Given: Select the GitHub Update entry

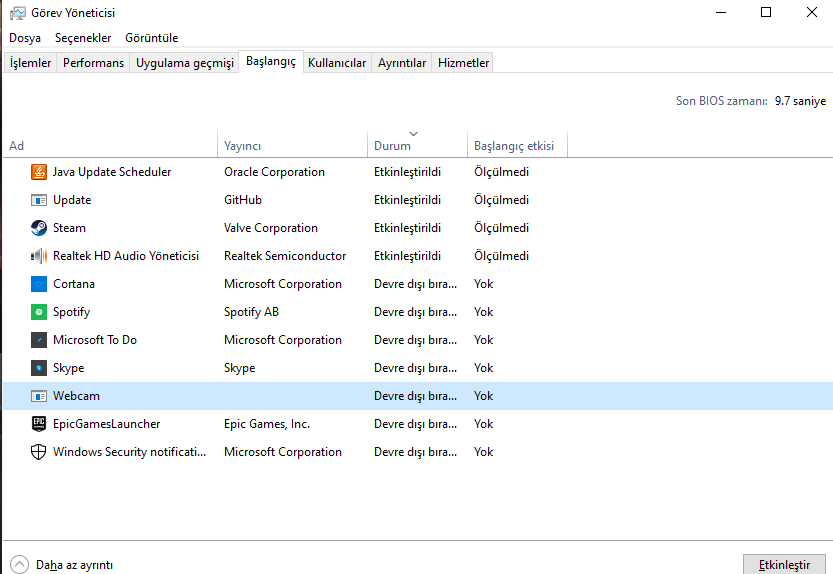Looking at the screenshot, I should 72,200.
